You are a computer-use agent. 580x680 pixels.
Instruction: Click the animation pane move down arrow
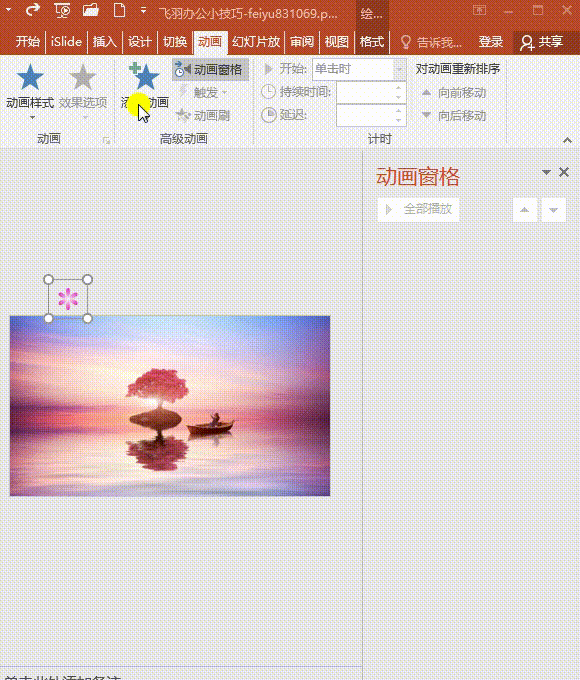(x=554, y=210)
